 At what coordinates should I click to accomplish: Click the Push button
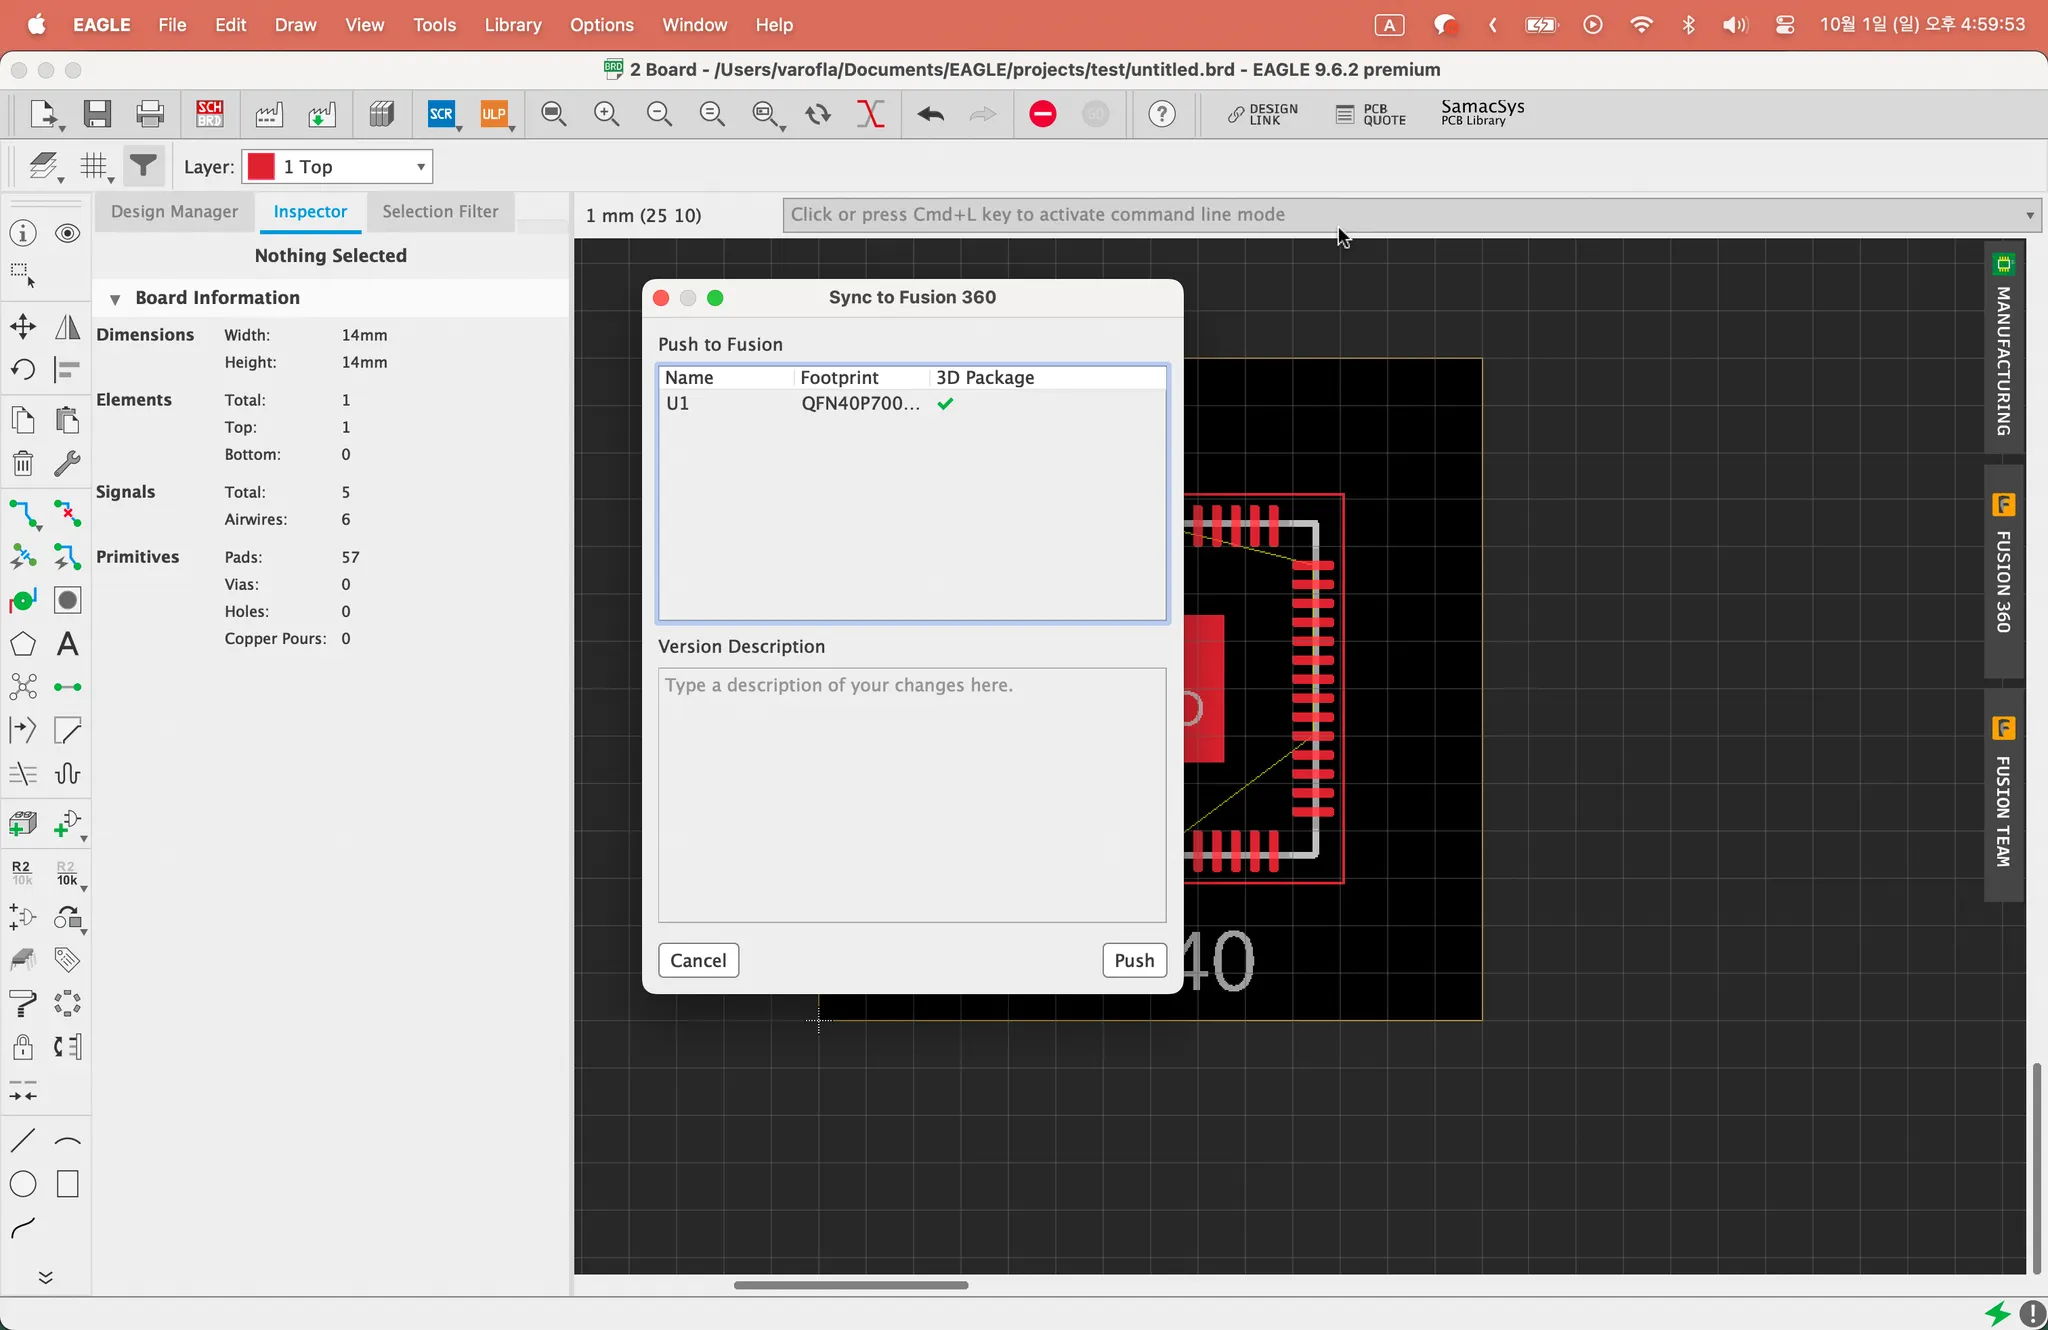[x=1134, y=960]
